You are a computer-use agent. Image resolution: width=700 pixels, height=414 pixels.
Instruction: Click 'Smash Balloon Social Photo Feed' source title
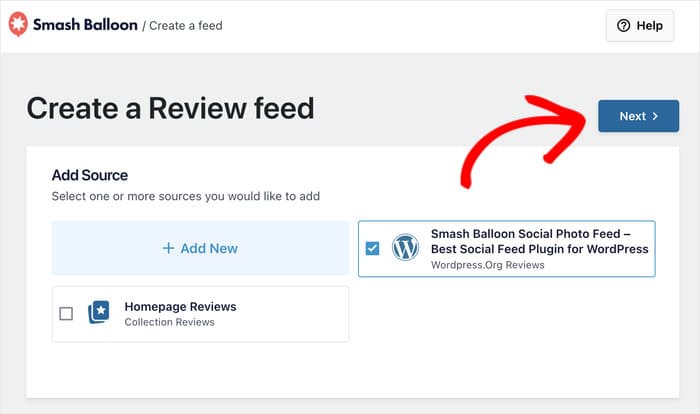point(539,241)
